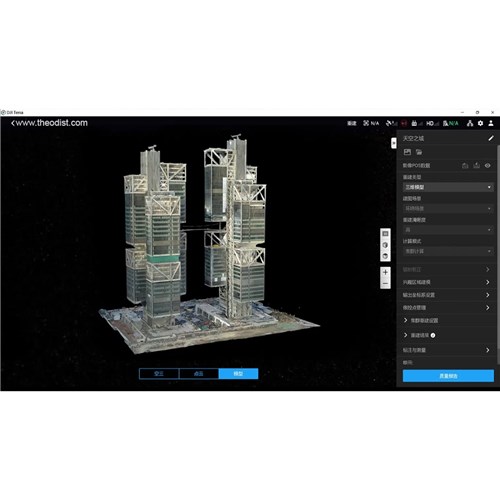Click the leftmost text label in top status bar
500x500 pixels.
point(352,123)
